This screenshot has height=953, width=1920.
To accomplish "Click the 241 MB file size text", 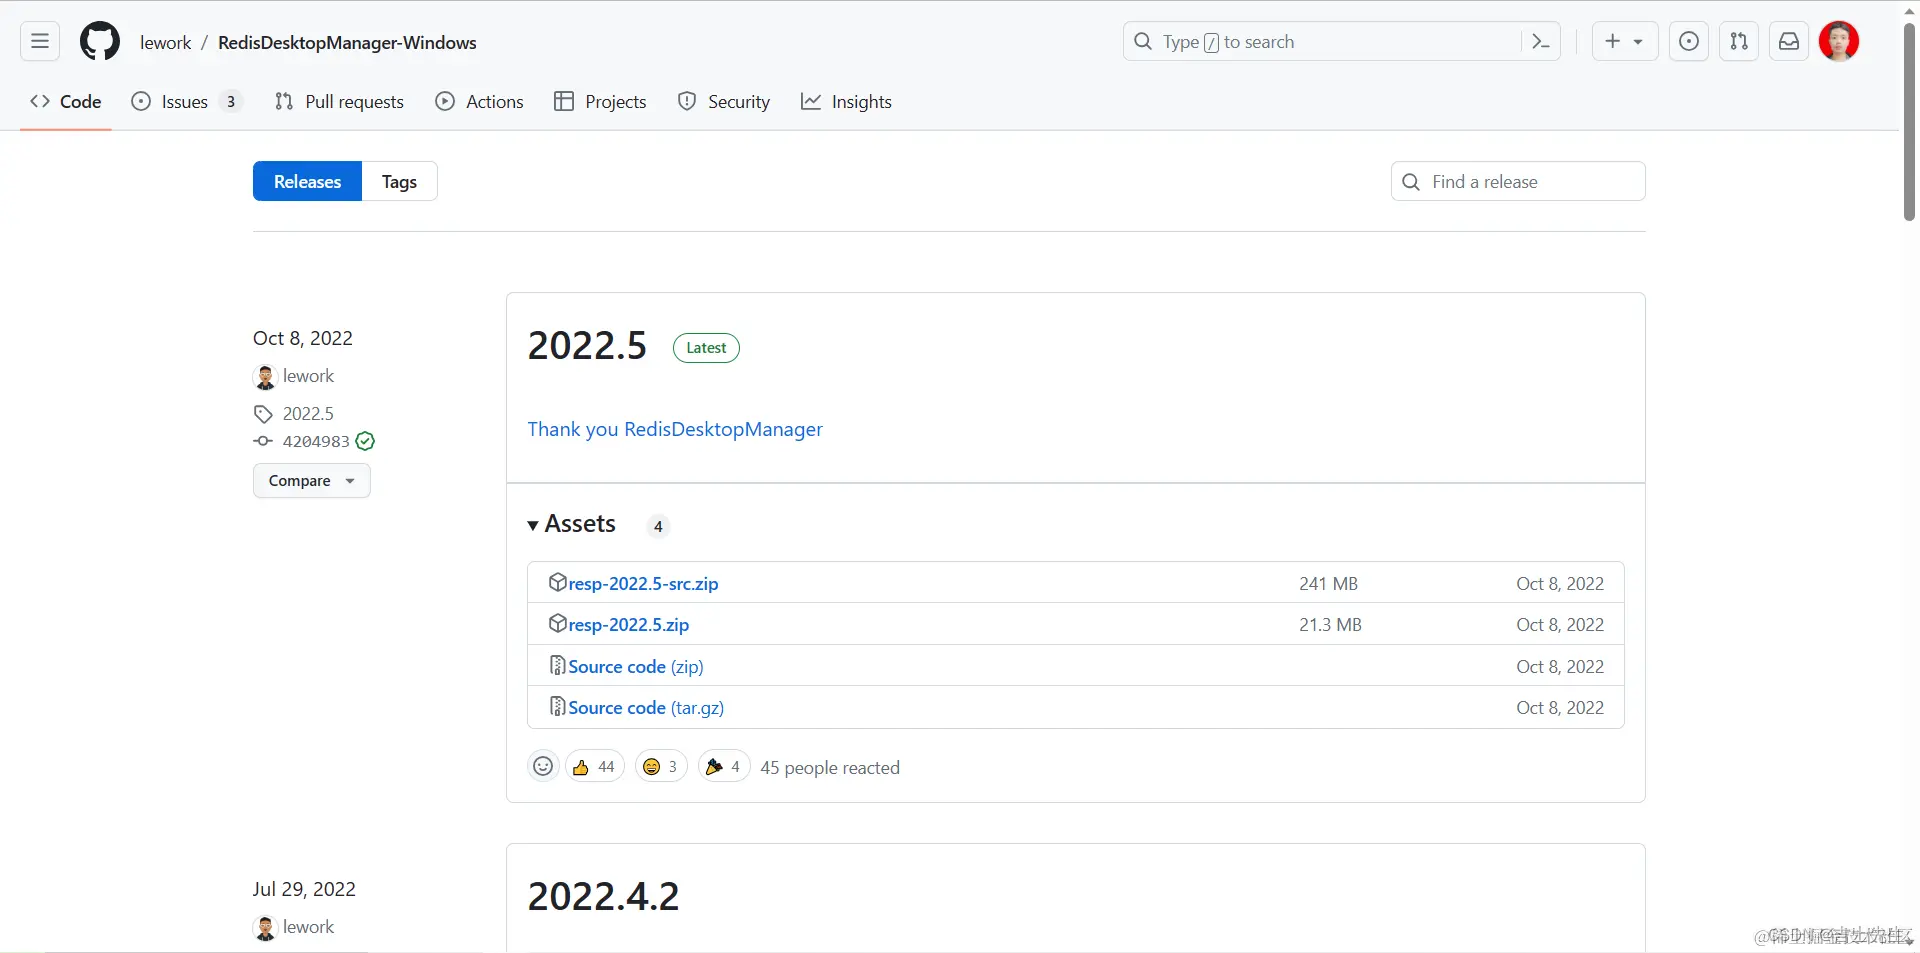I will [1328, 584].
